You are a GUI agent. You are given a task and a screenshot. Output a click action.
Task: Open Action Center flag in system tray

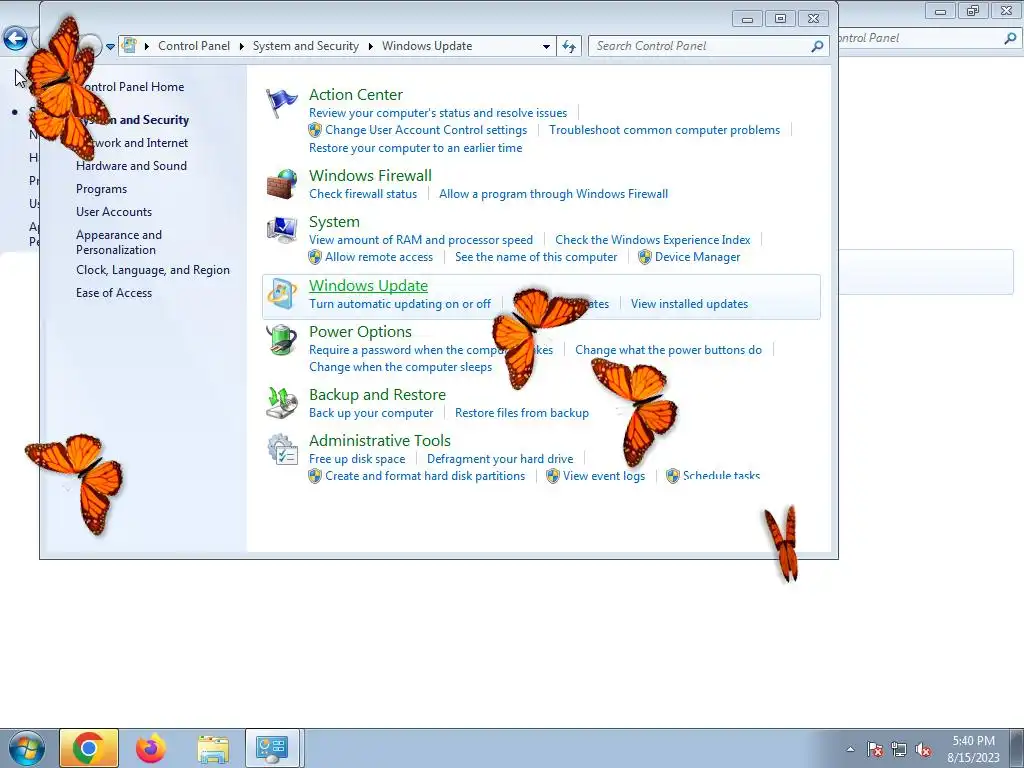coord(875,749)
